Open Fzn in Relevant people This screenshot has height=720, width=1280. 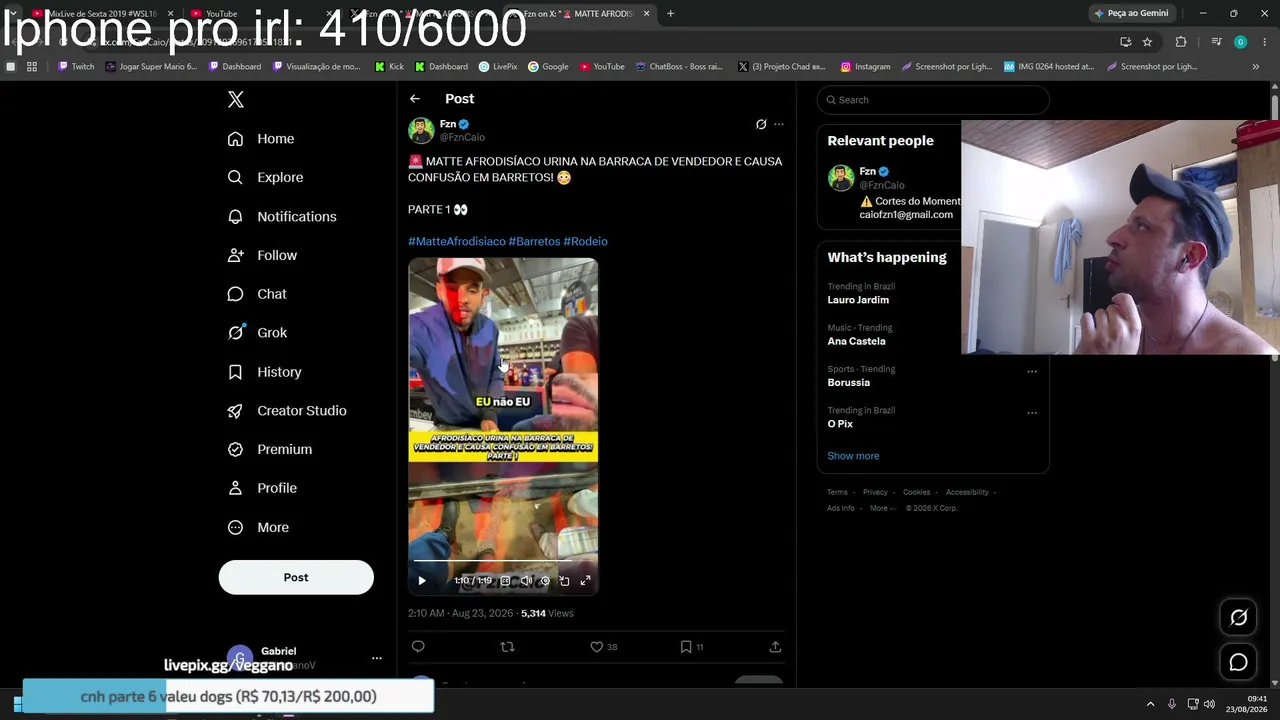pyautogui.click(x=867, y=171)
